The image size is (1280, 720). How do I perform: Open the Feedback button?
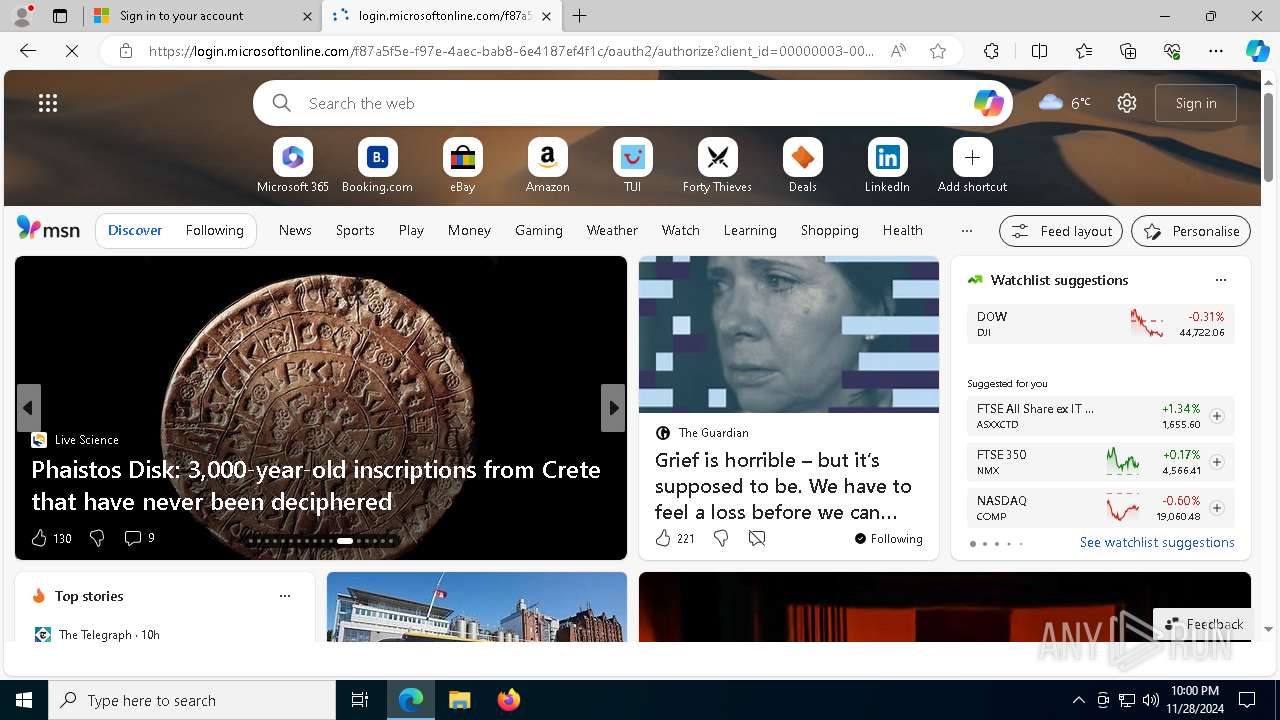point(1203,624)
